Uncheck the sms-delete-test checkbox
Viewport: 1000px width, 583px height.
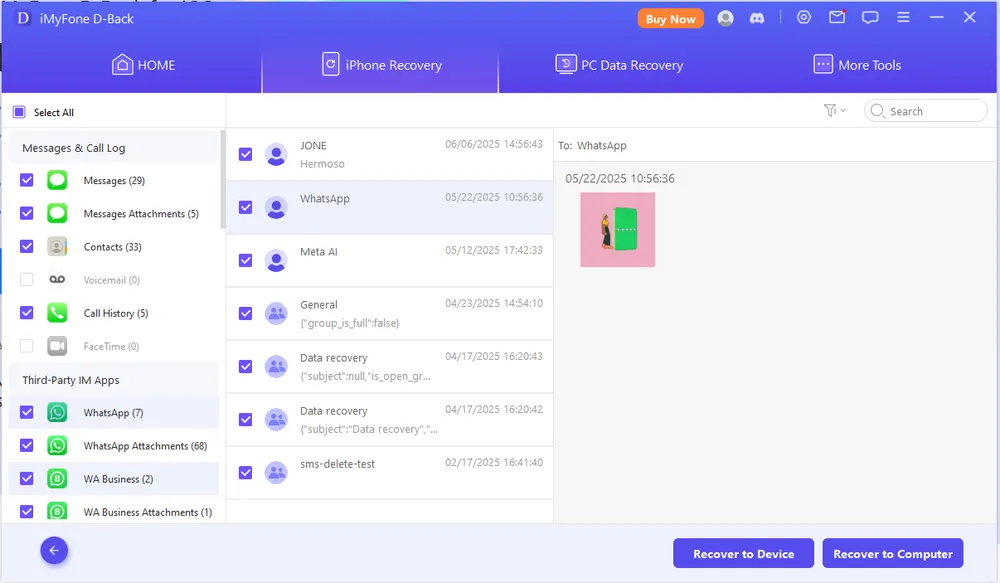(x=246, y=473)
